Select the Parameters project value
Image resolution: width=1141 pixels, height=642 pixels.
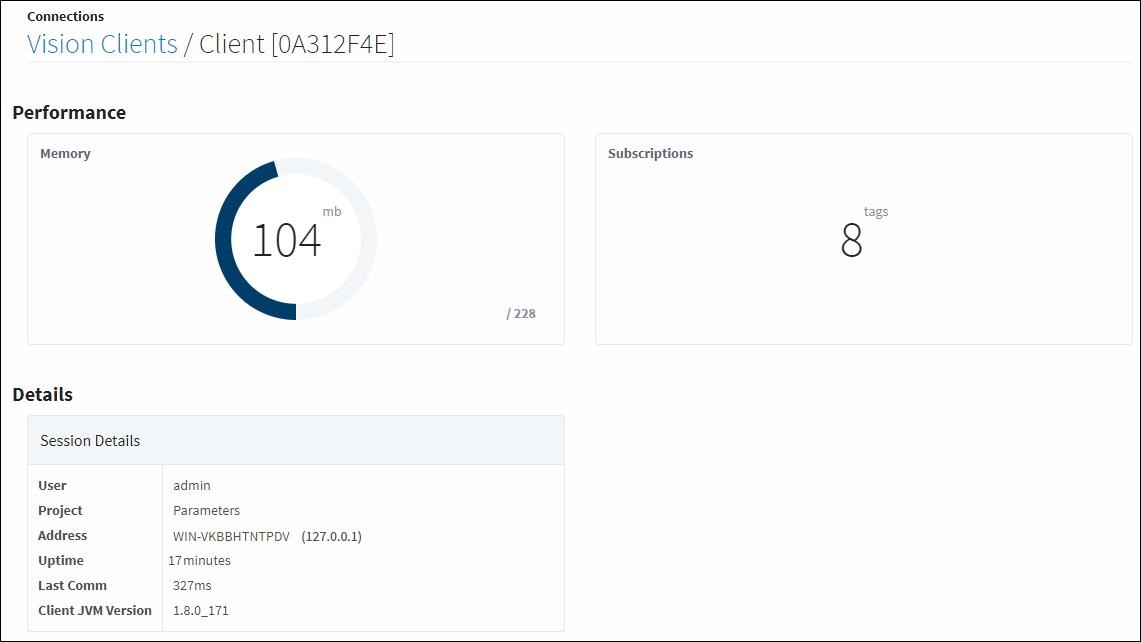[207, 511]
